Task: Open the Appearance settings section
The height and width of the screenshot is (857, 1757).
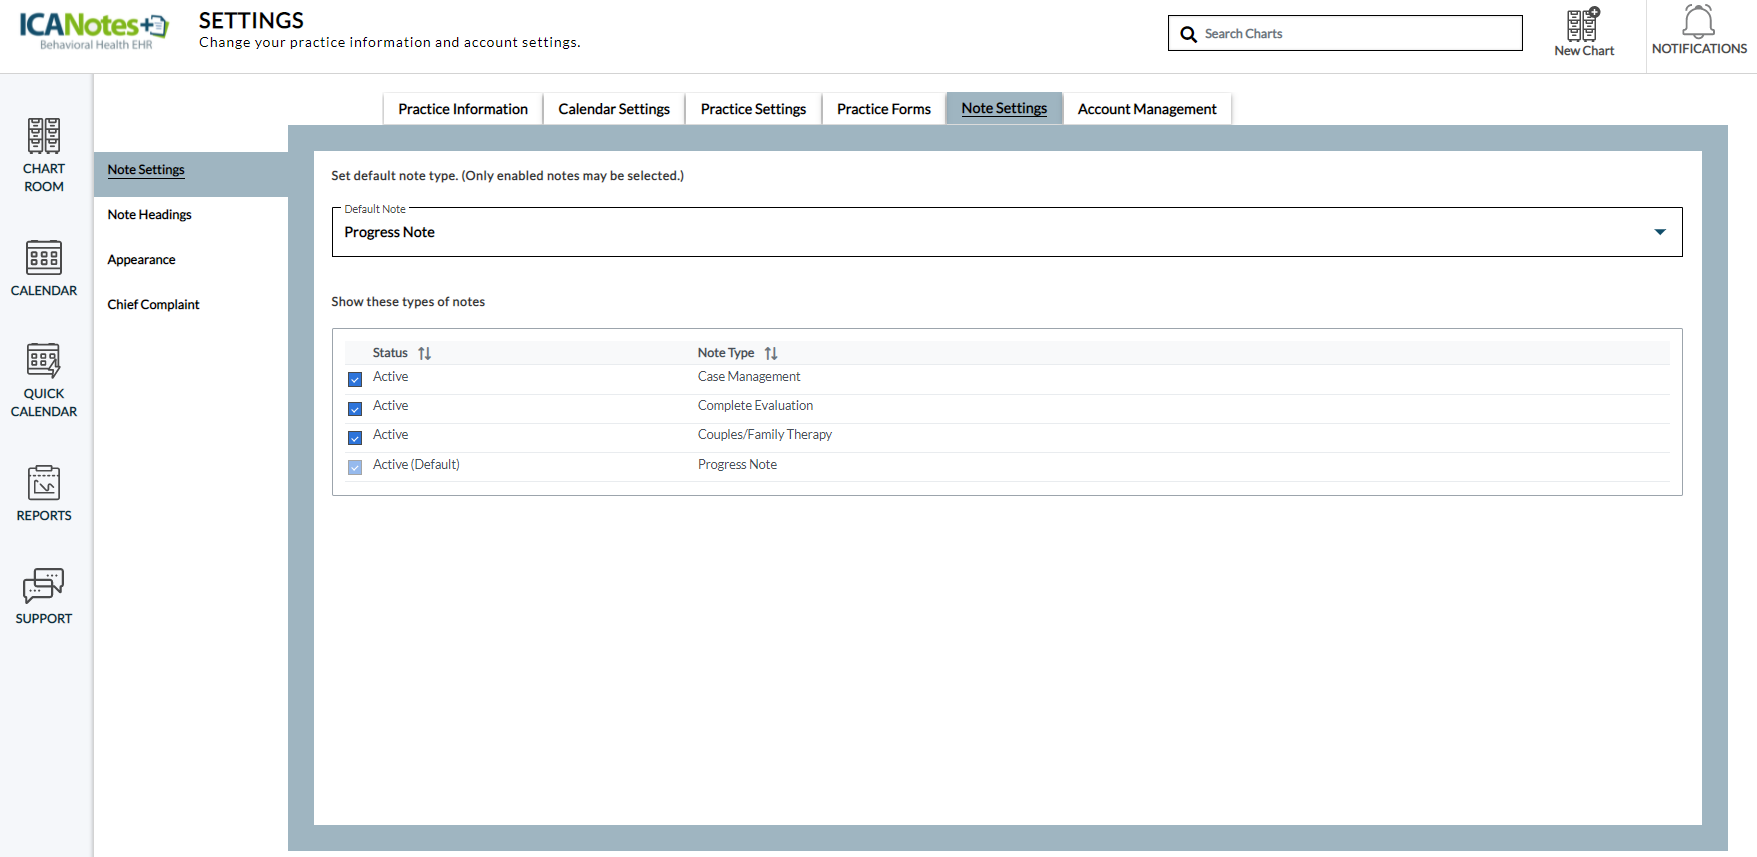Action: (x=142, y=260)
